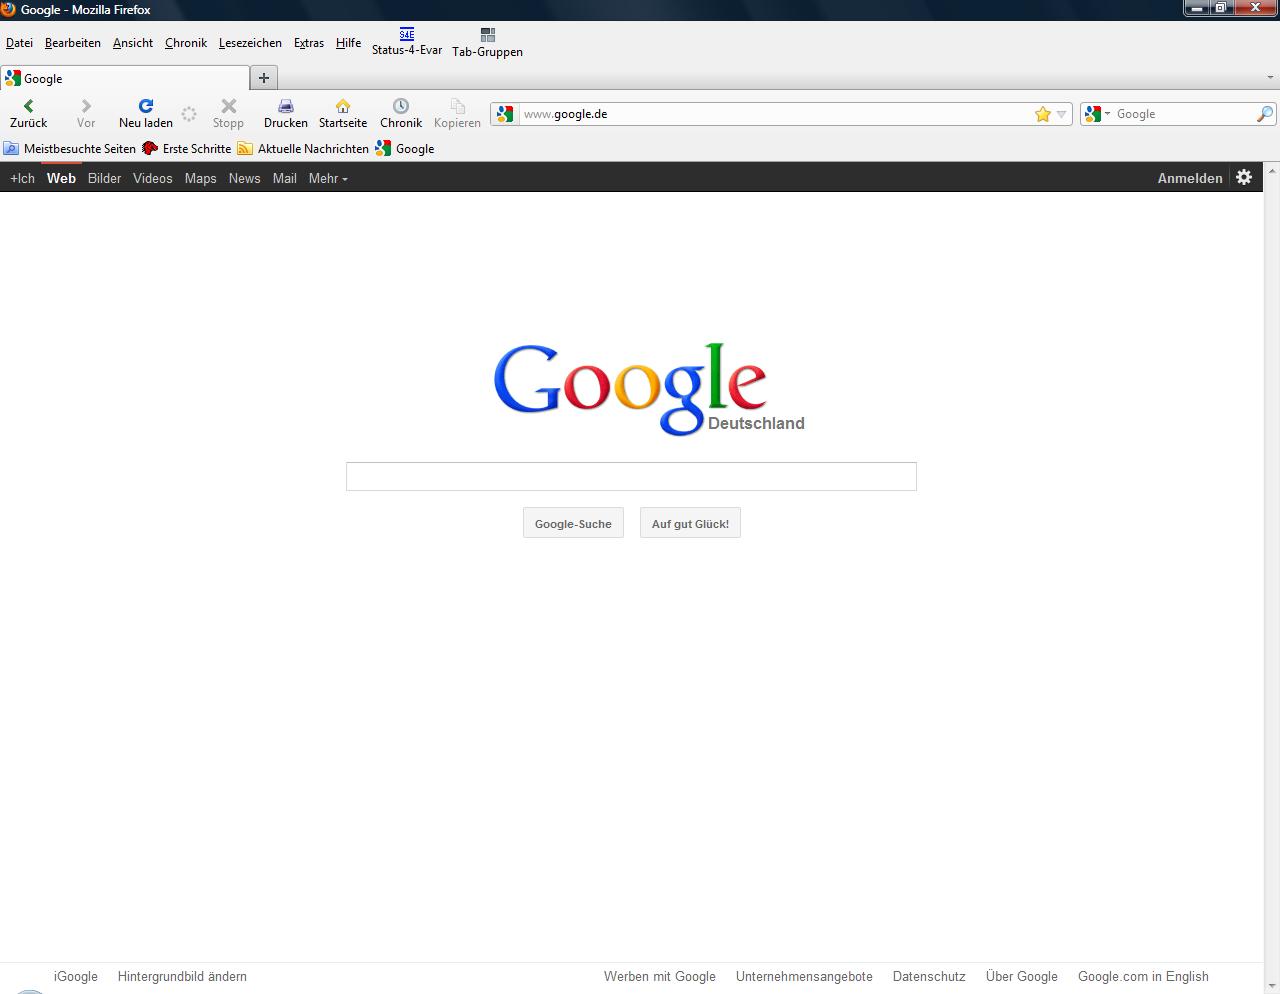The height and width of the screenshot is (994, 1280).
Task: Open News from the Google bar
Action: click(244, 178)
